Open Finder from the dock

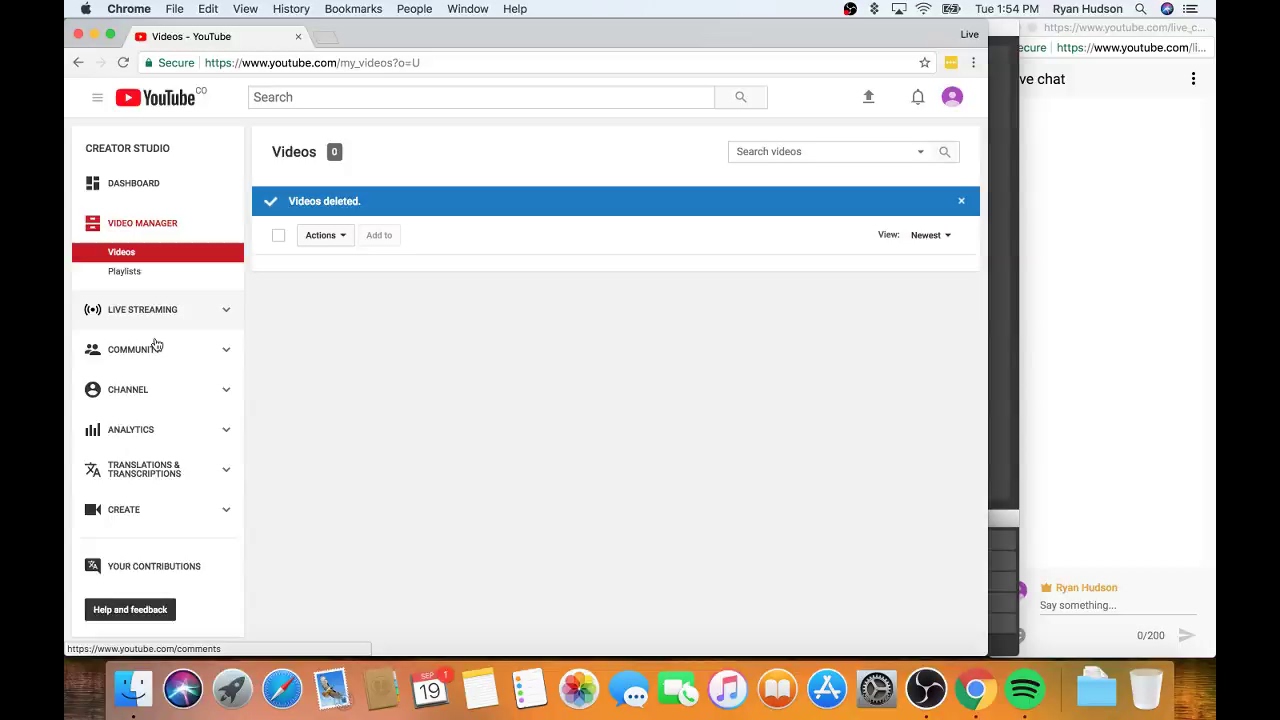[133, 689]
